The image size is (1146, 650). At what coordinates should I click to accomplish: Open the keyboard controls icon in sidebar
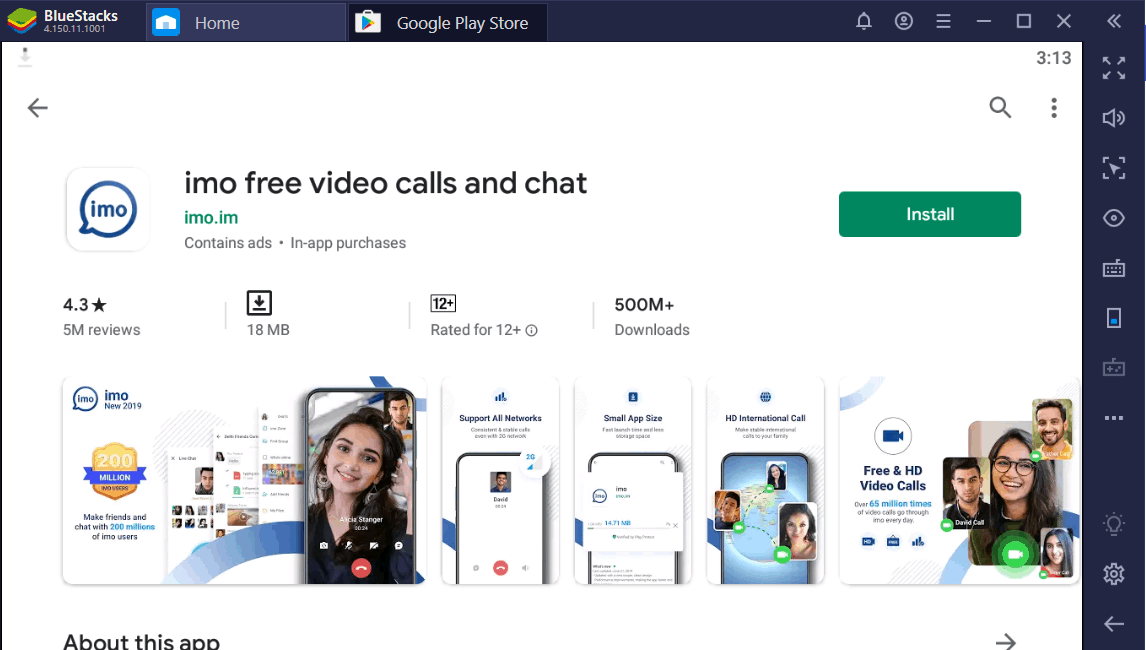[1114, 268]
